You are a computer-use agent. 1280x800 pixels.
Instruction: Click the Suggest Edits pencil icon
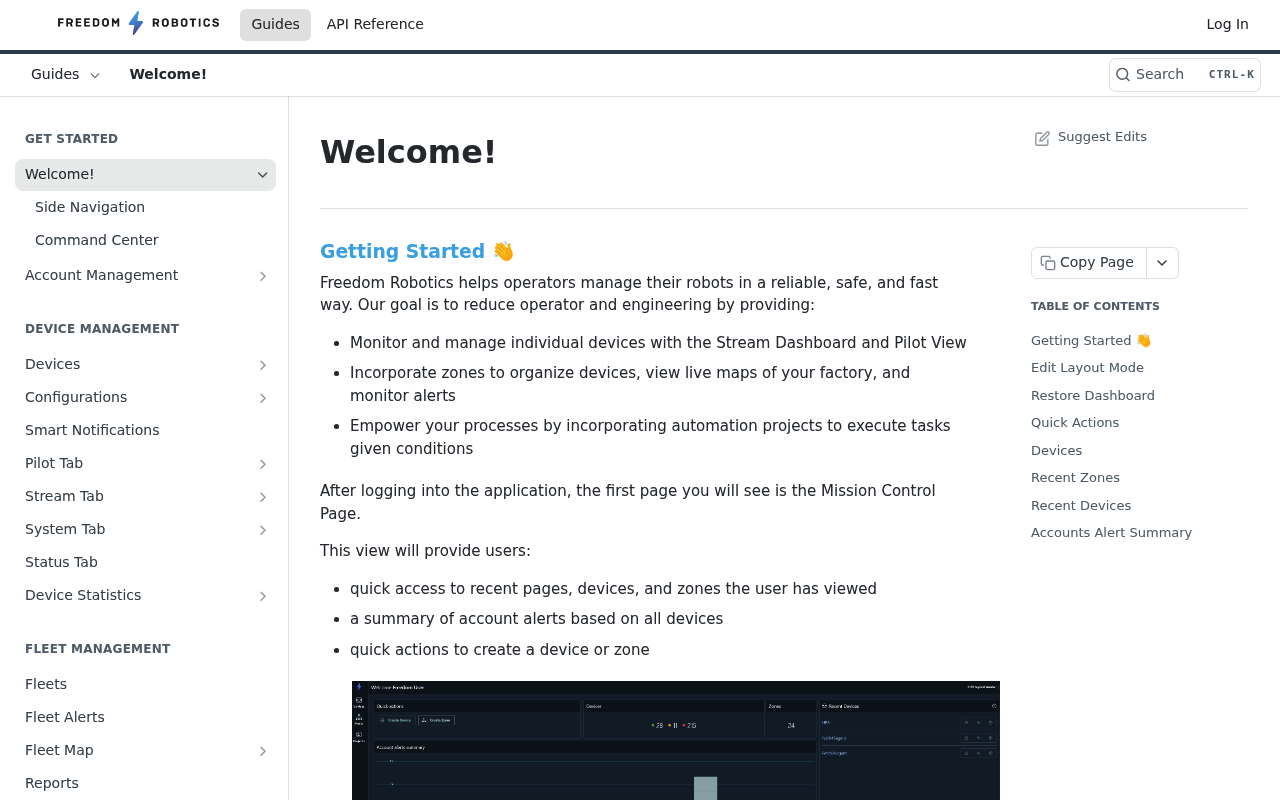[1042, 138]
